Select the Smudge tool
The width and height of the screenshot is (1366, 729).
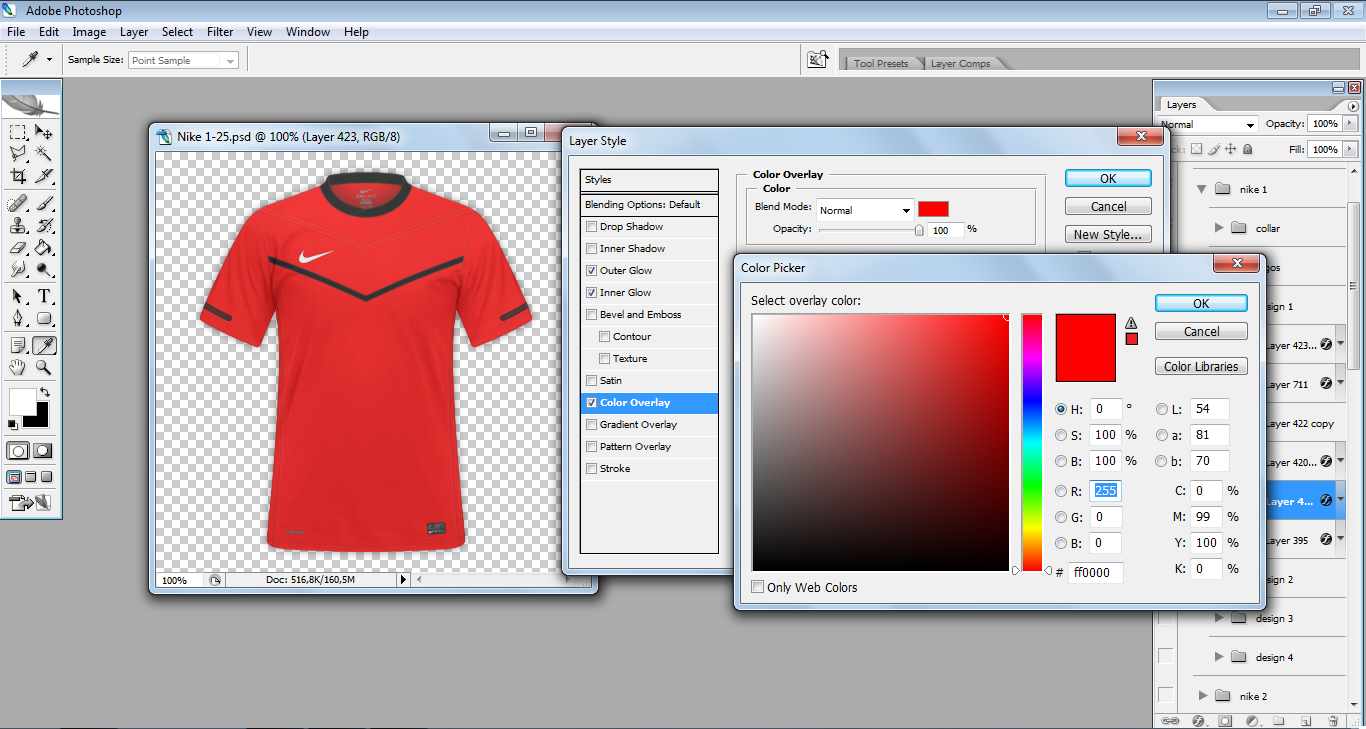coord(18,269)
